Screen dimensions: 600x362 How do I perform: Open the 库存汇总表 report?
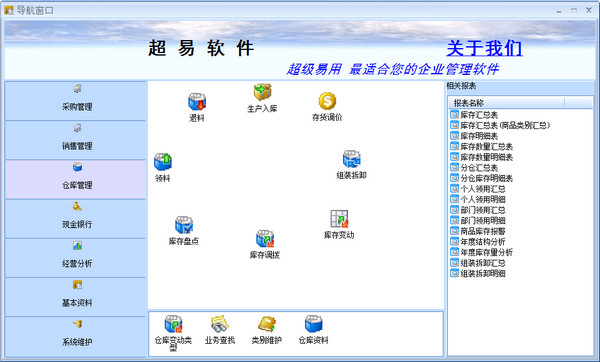pyautogui.click(x=479, y=115)
